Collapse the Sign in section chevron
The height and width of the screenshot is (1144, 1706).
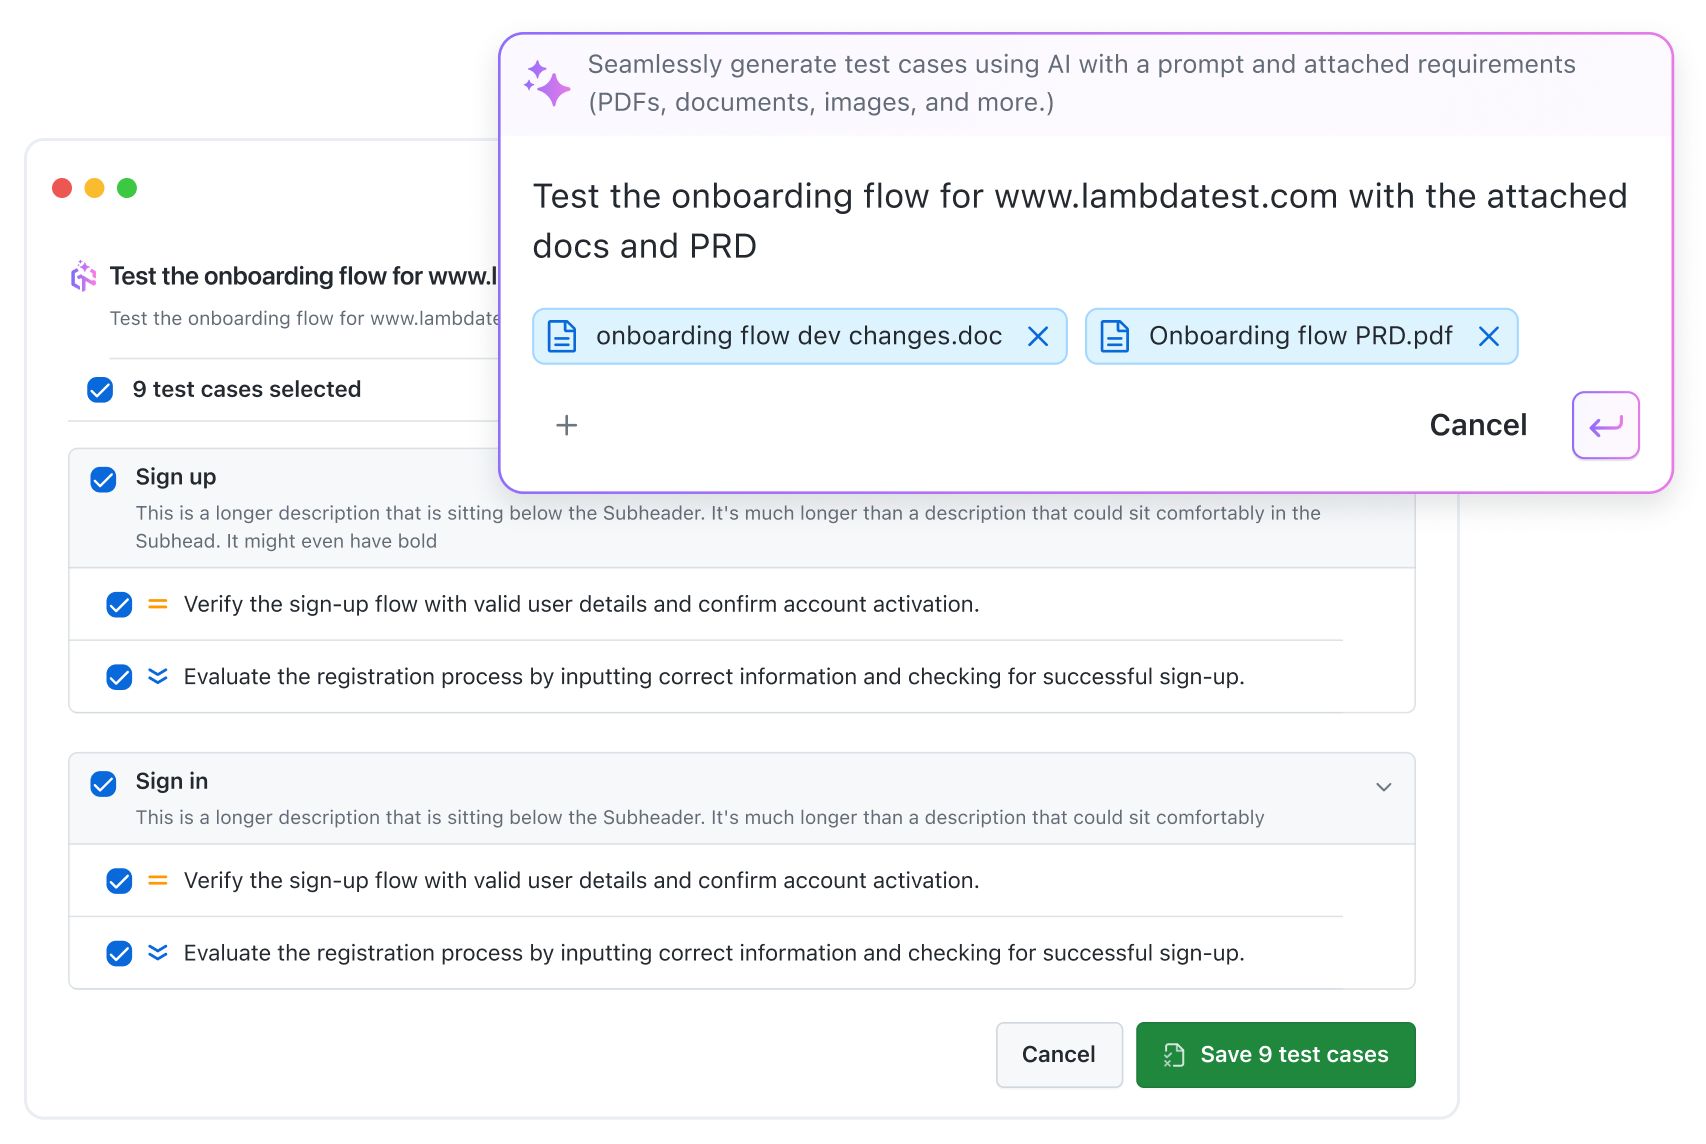(1384, 787)
